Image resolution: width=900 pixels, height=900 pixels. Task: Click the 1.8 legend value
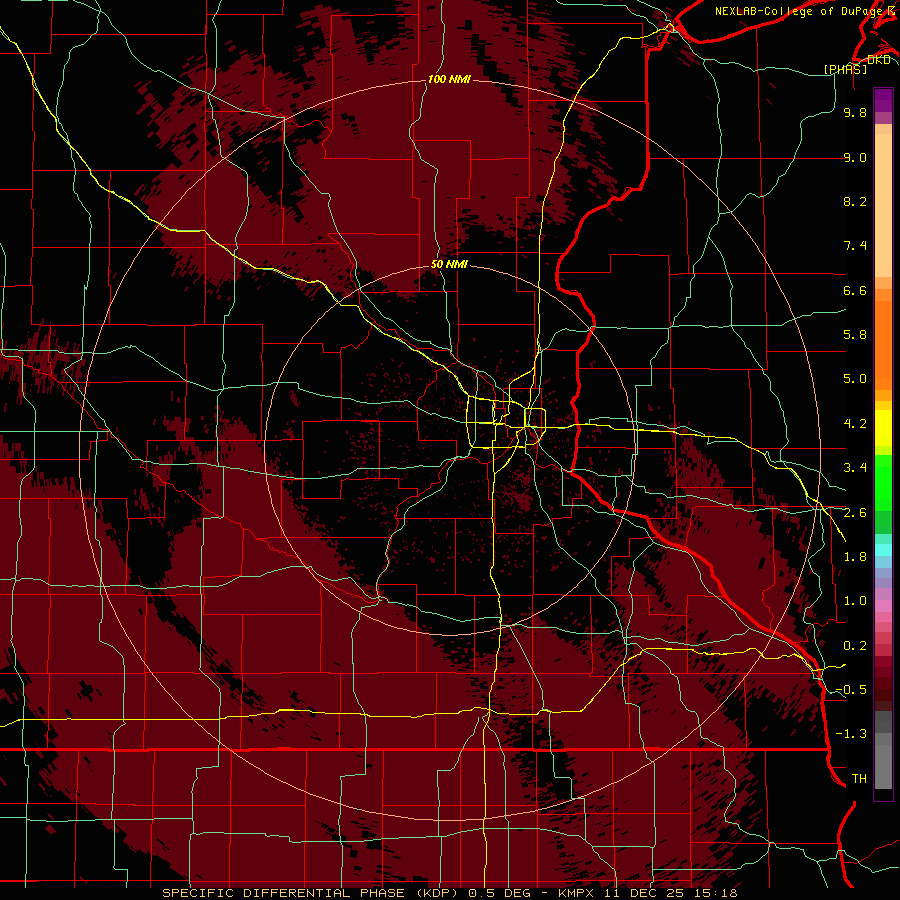pyautogui.click(x=855, y=557)
